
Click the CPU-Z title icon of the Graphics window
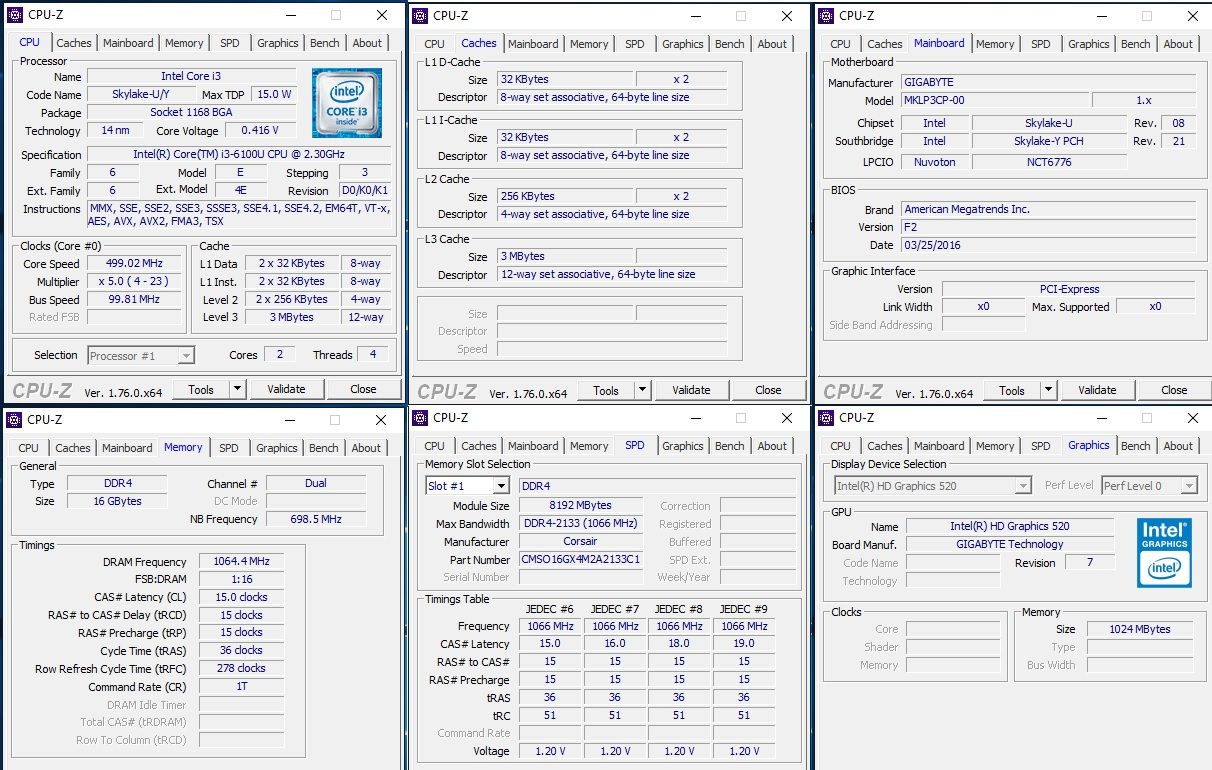(827, 418)
